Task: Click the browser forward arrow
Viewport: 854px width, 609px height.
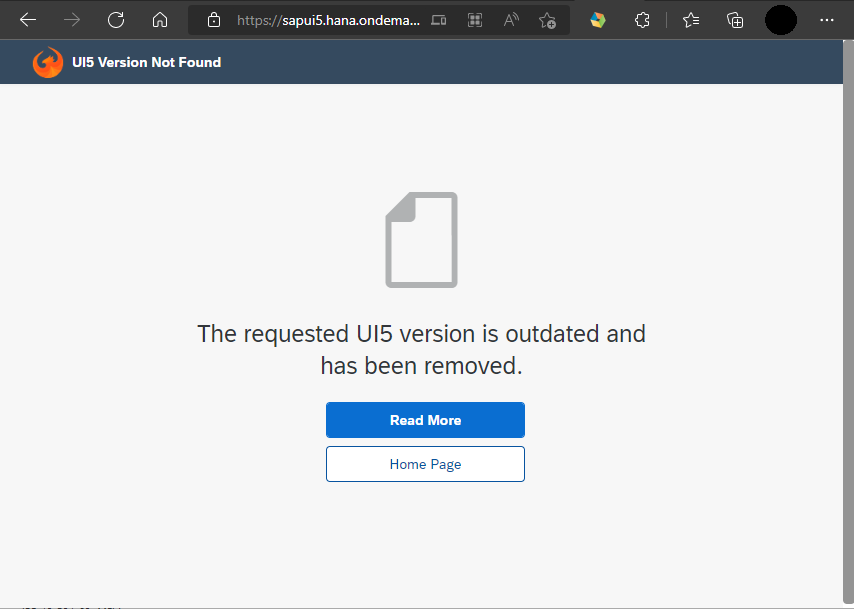Action: [x=72, y=20]
